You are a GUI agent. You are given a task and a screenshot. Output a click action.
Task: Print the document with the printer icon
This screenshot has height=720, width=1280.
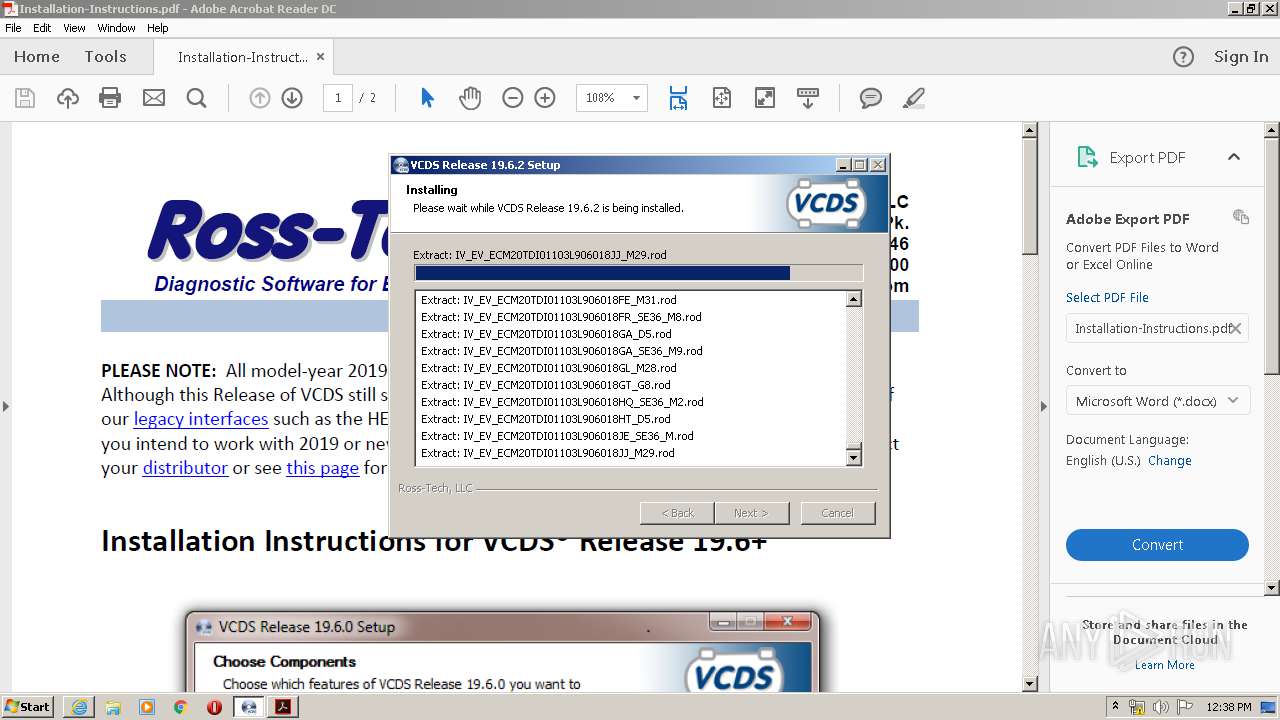point(110,98)
